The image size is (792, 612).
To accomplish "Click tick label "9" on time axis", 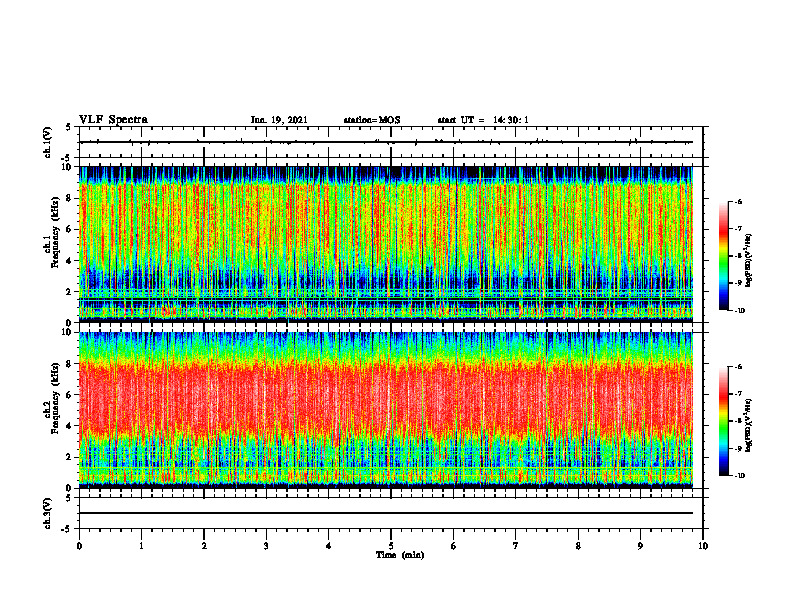I will click(640, 546).
